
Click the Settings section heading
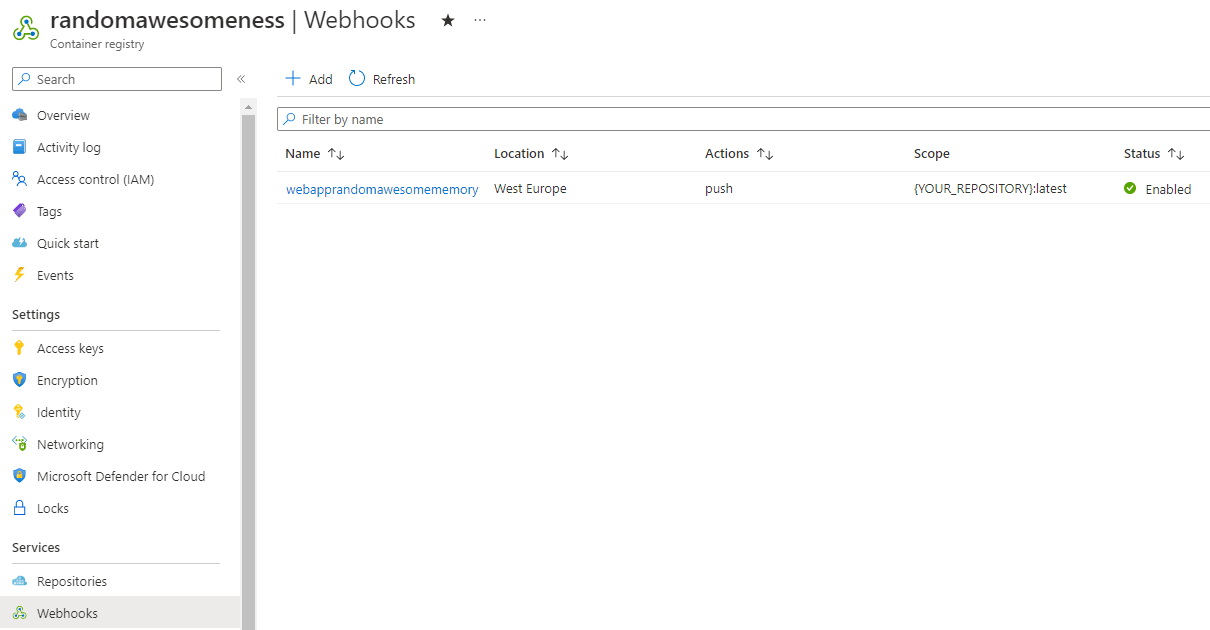click(36, 314)
